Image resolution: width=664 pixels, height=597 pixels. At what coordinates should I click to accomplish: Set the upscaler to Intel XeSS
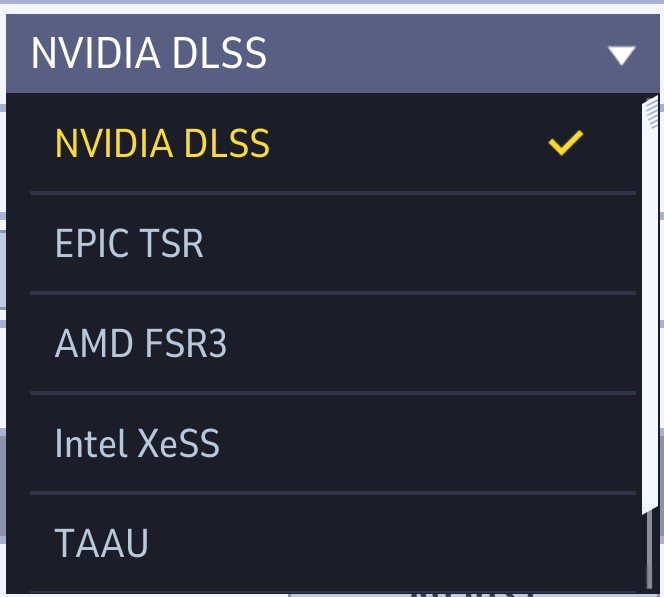[x=137, y=444]
